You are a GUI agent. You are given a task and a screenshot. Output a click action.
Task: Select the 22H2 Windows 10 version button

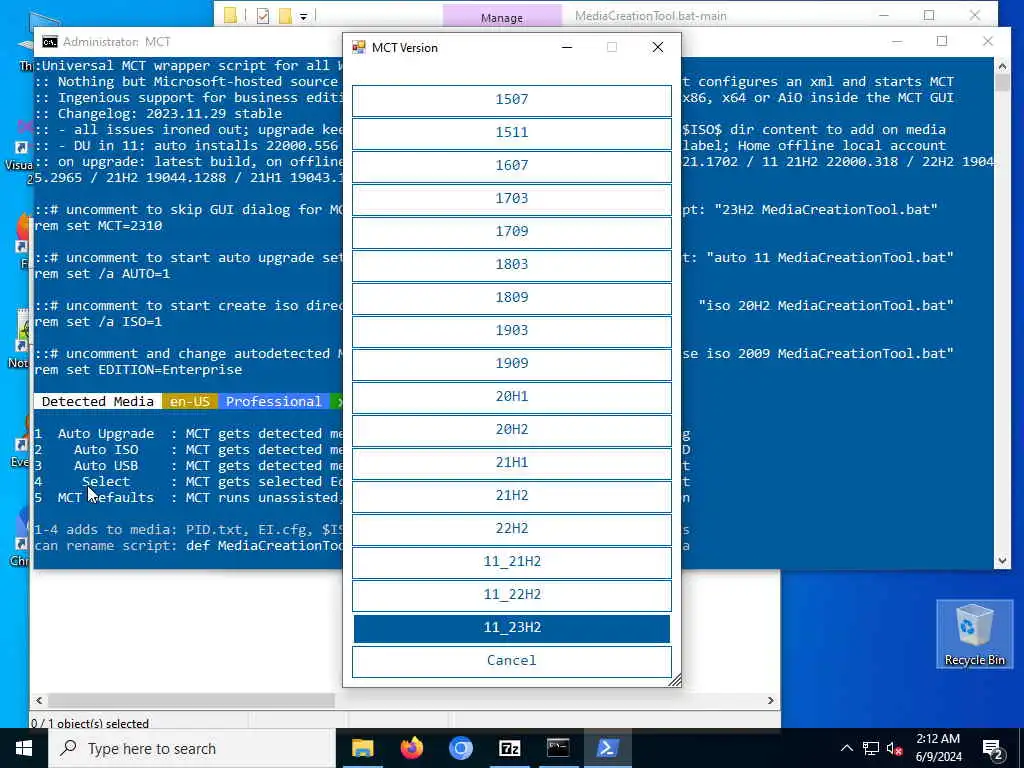pos(511,528)
